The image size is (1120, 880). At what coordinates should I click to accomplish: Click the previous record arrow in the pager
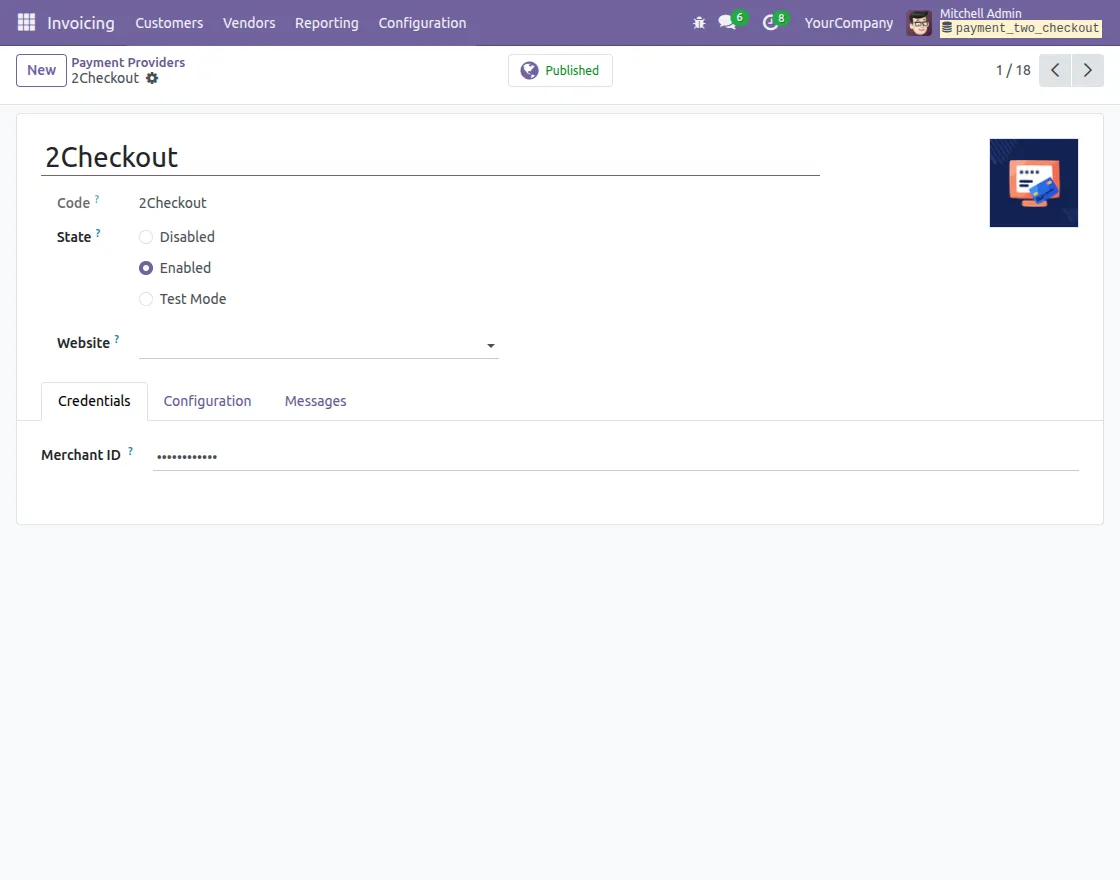click(1055, 70)
